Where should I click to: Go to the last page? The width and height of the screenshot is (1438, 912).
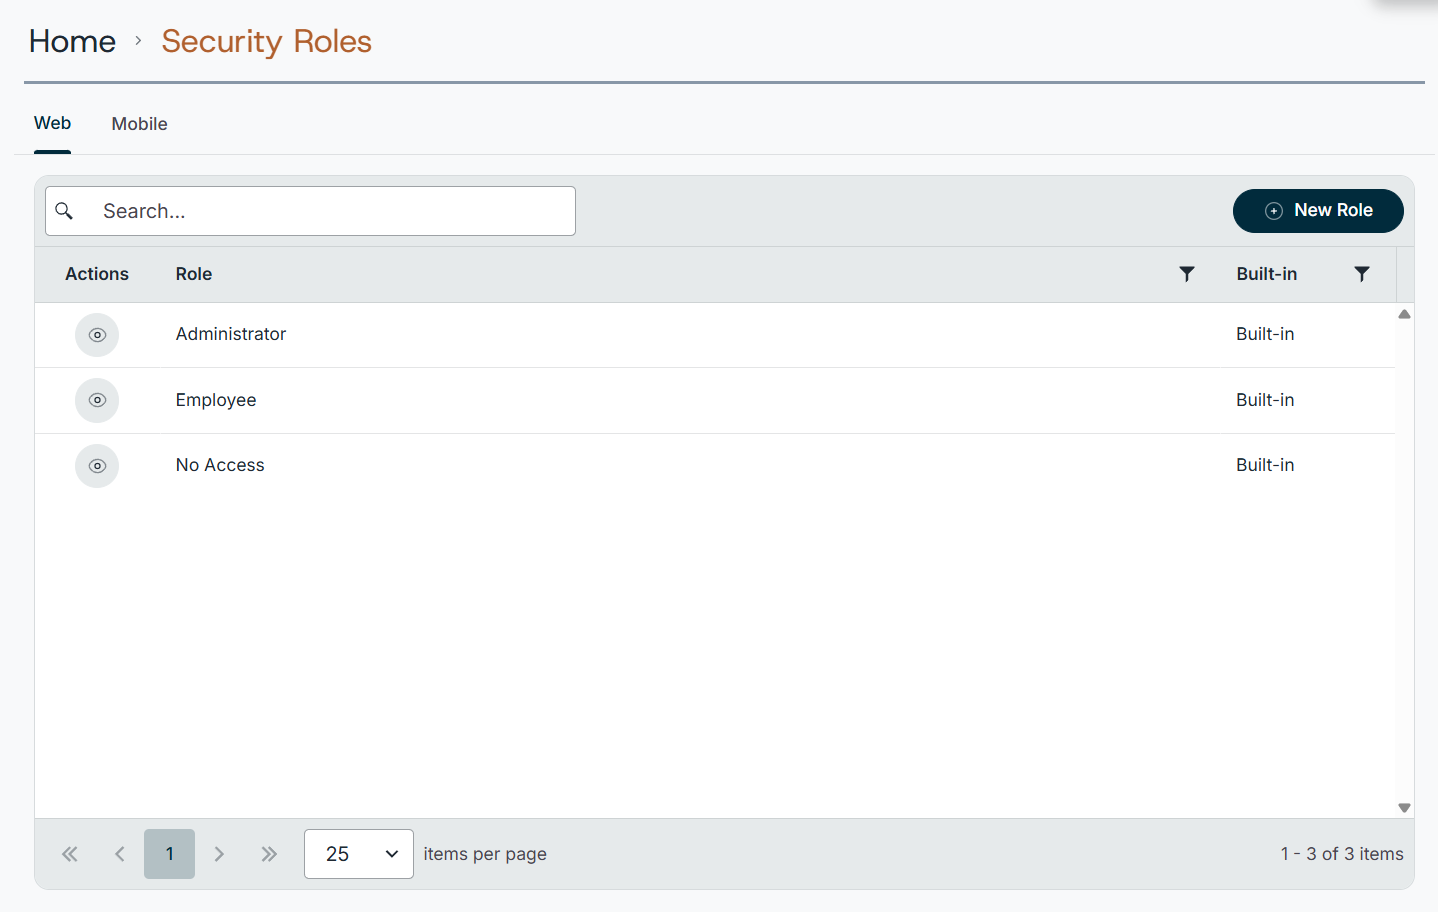(x=269, y=854)
